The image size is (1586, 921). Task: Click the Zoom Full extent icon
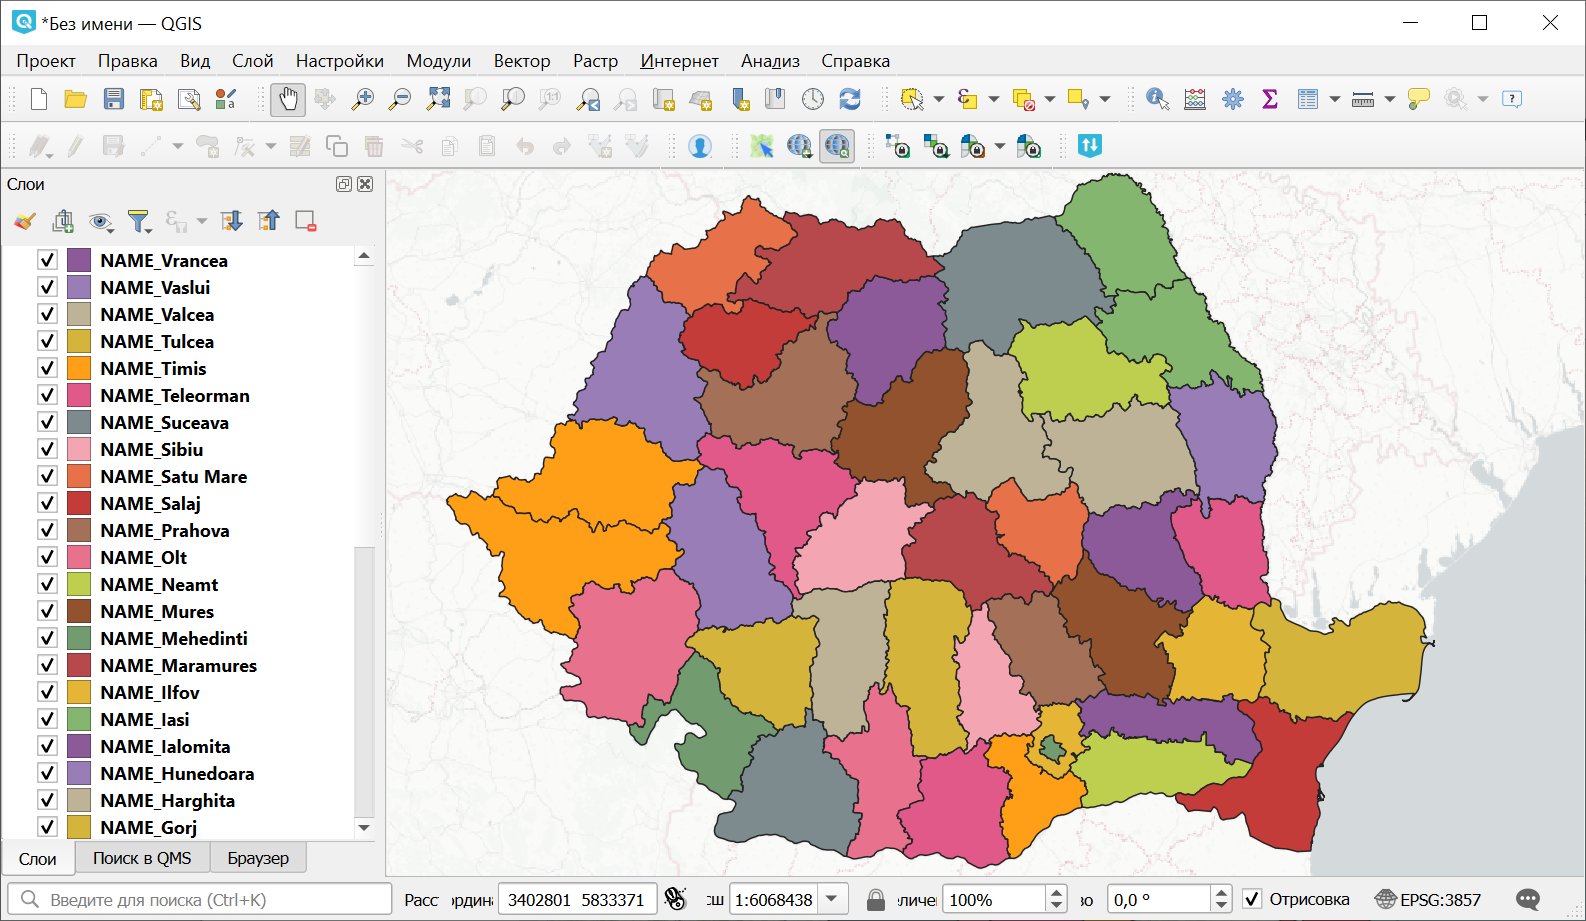click(x=438, y=99)
